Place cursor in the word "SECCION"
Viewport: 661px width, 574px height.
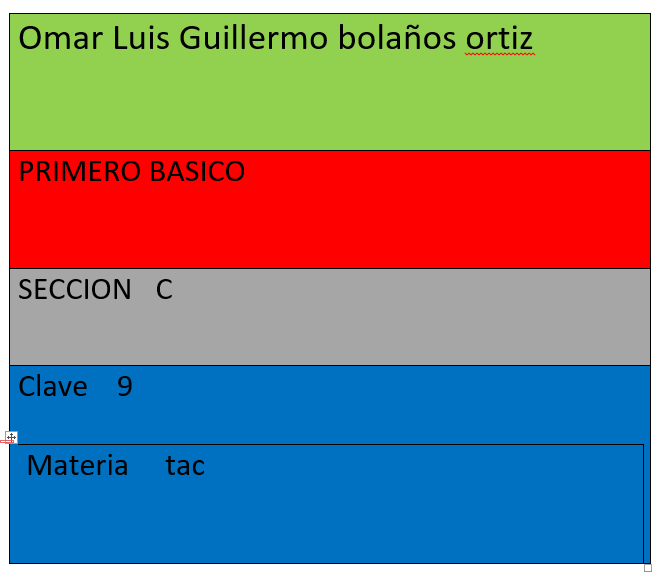(x=75, y=290)
